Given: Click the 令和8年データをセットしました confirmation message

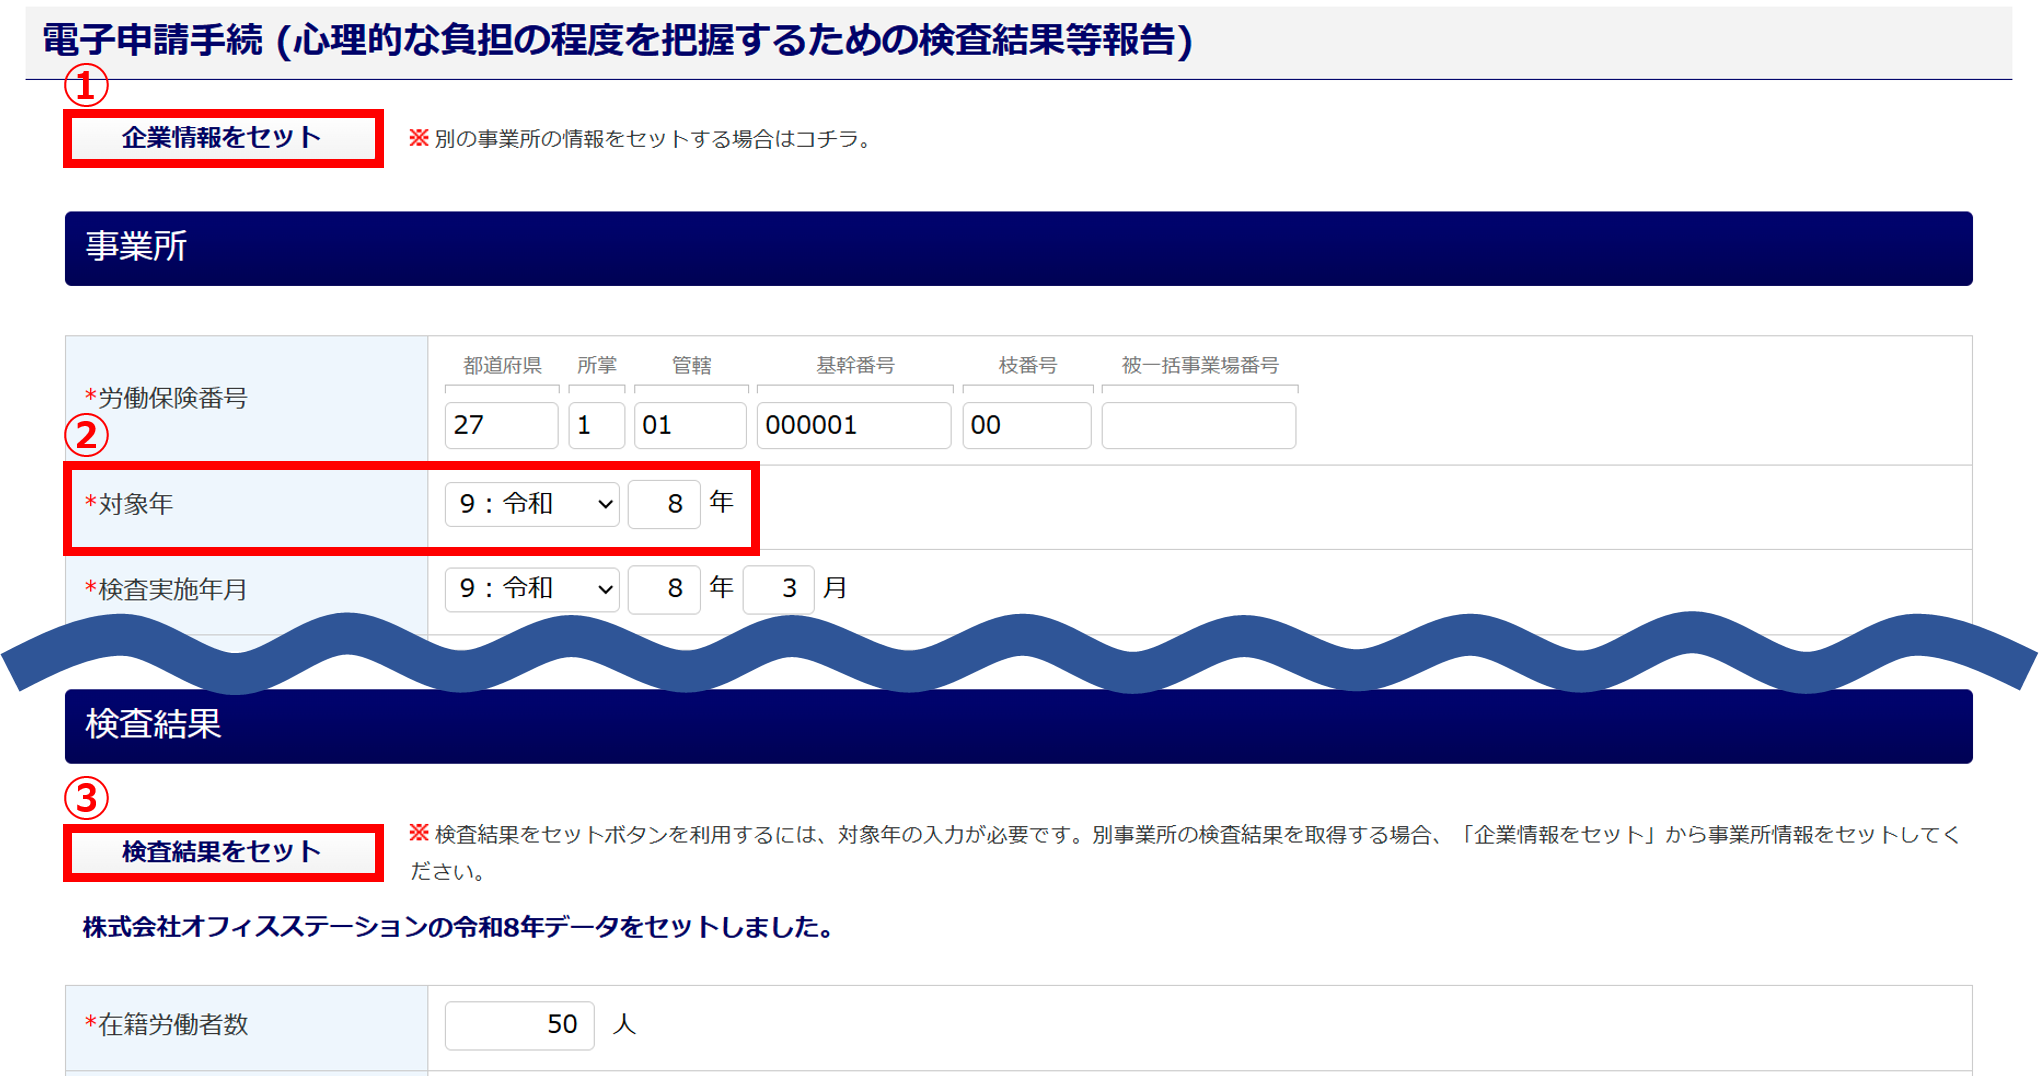Looking at the screenshot, I should tap(458, 928).
